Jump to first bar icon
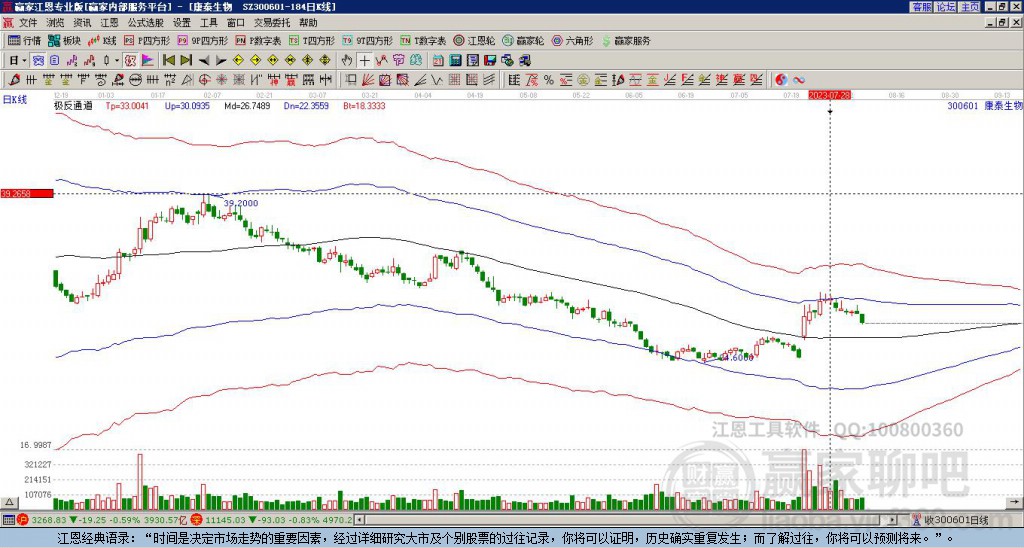This screenshot has width=1024, height=548. 168,60
